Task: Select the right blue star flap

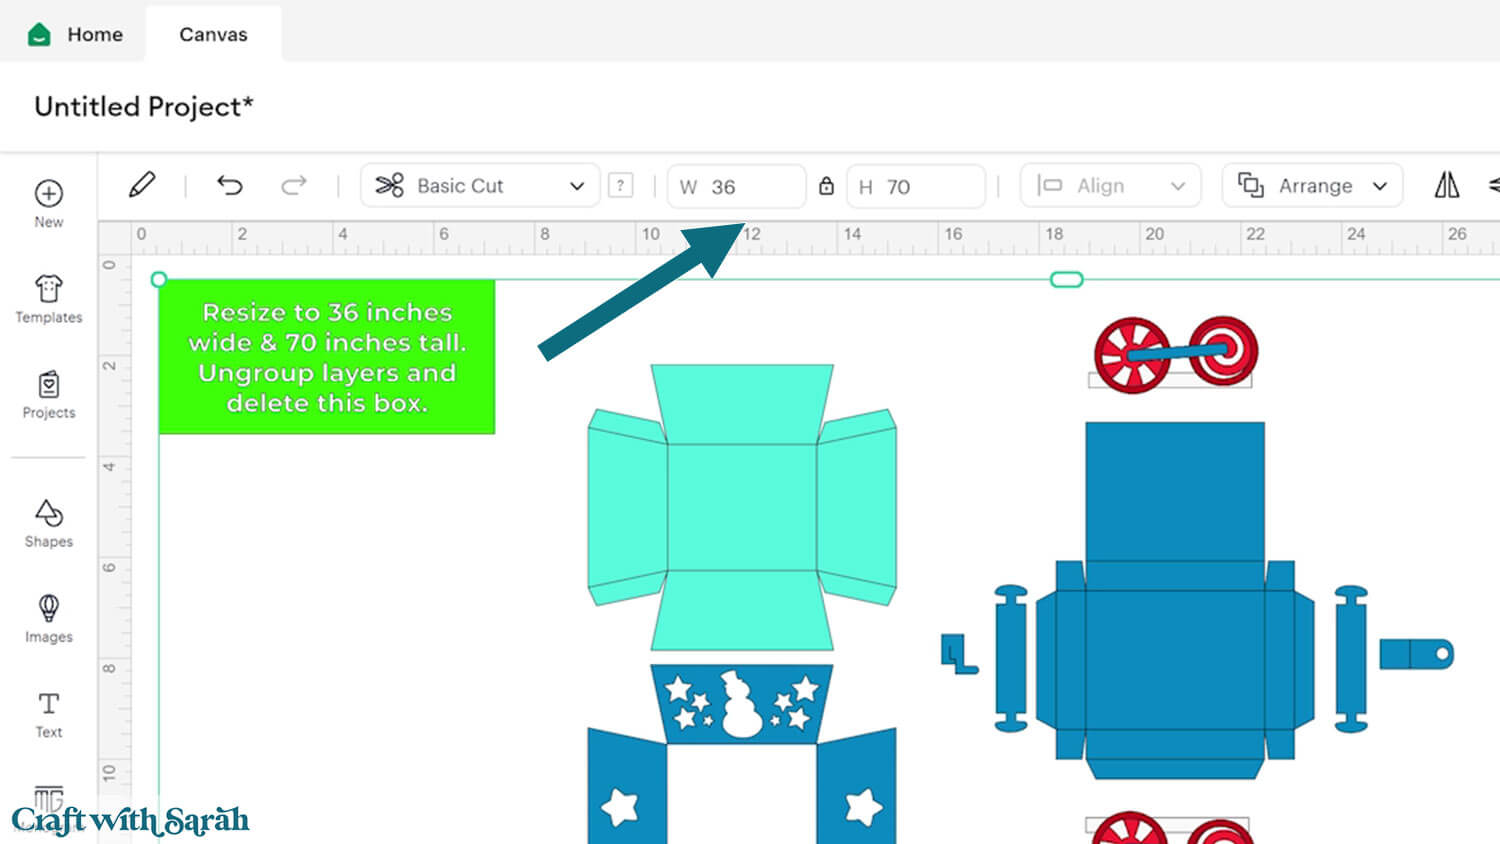Action: pos(857,788)
